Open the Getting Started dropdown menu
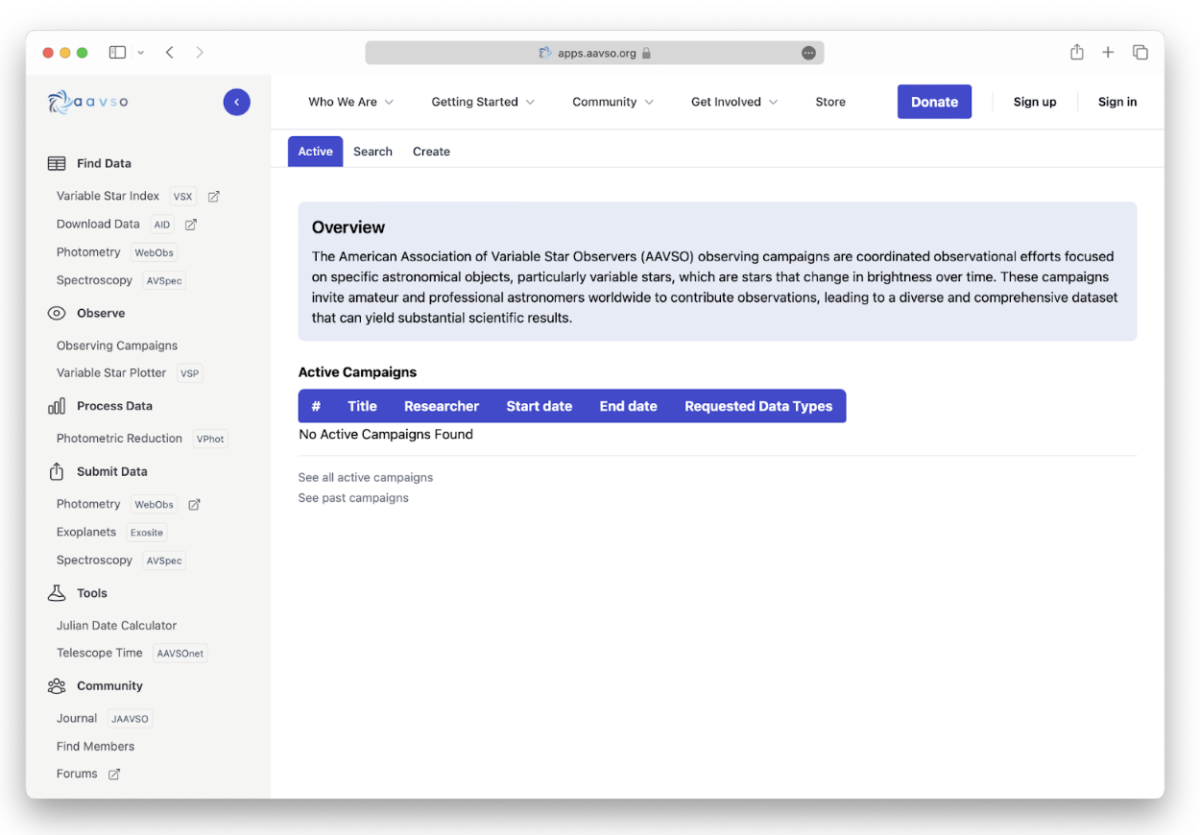 point(482,102)
